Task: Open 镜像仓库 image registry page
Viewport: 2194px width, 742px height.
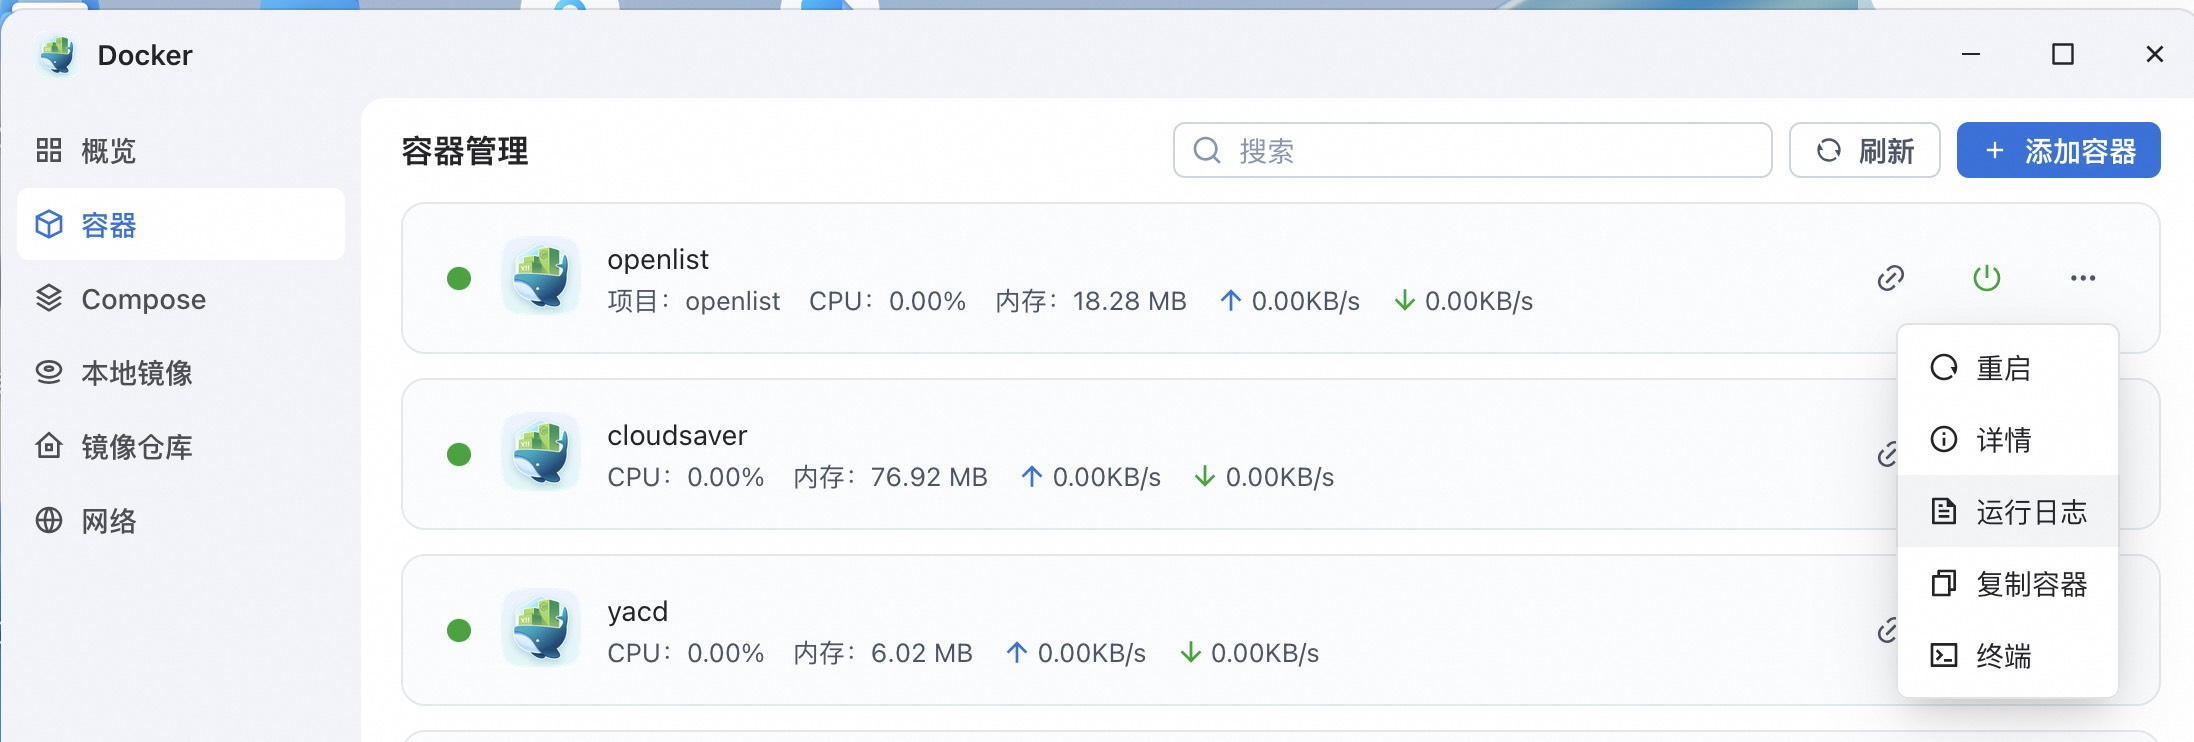Action: (x=136, y=447)
